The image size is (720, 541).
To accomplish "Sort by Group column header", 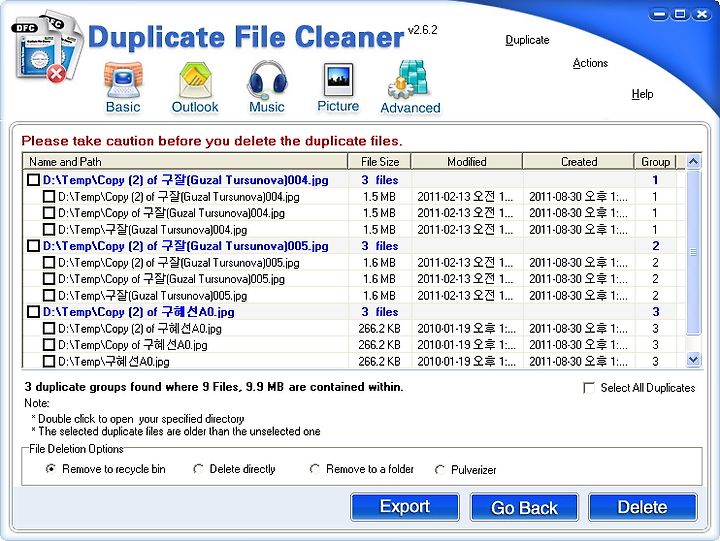I will point(655,162).
